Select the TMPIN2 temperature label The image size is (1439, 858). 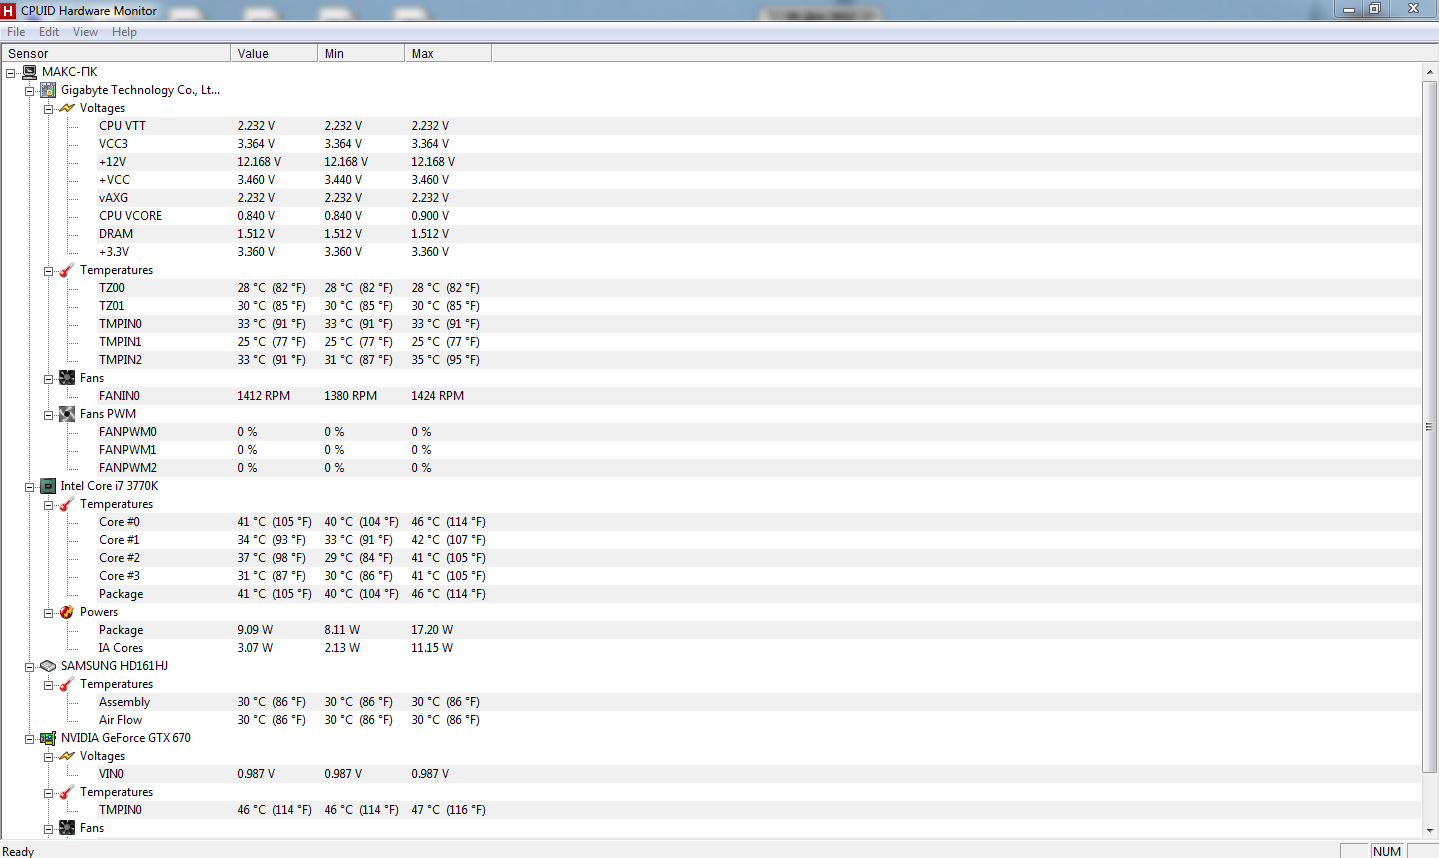120,360
